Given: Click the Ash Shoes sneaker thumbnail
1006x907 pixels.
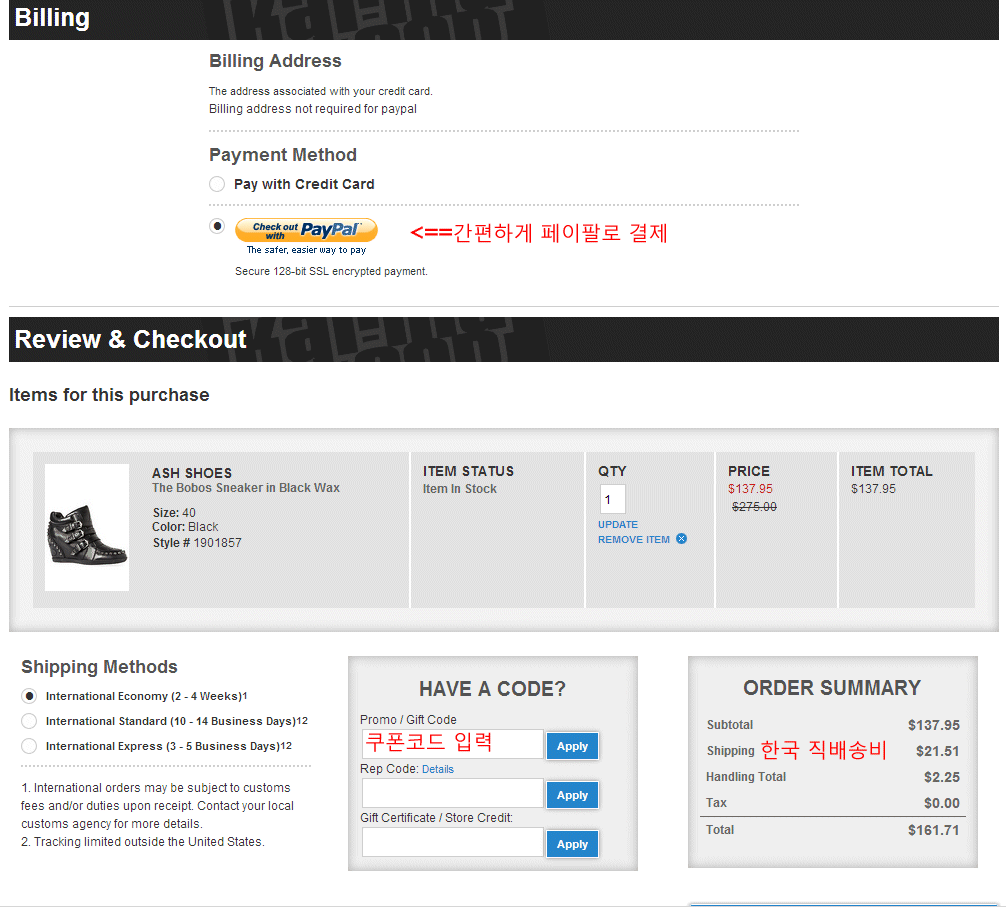Looking at the screenshot, I should pos(87,527).
